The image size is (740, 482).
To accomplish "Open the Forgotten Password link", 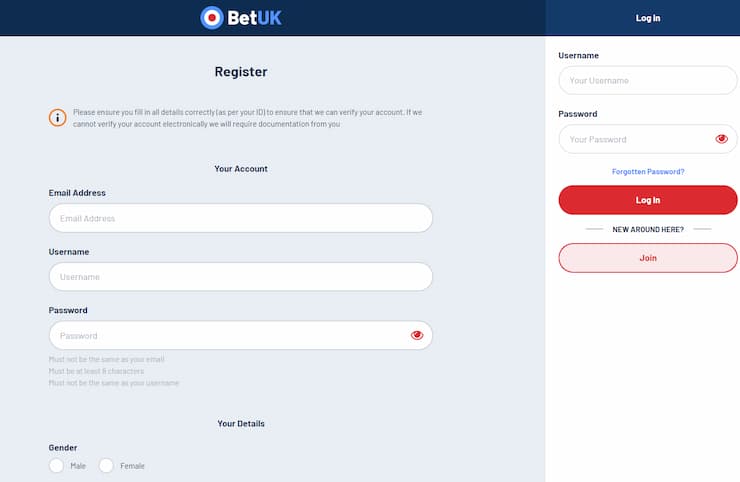I will click(648, 172).
